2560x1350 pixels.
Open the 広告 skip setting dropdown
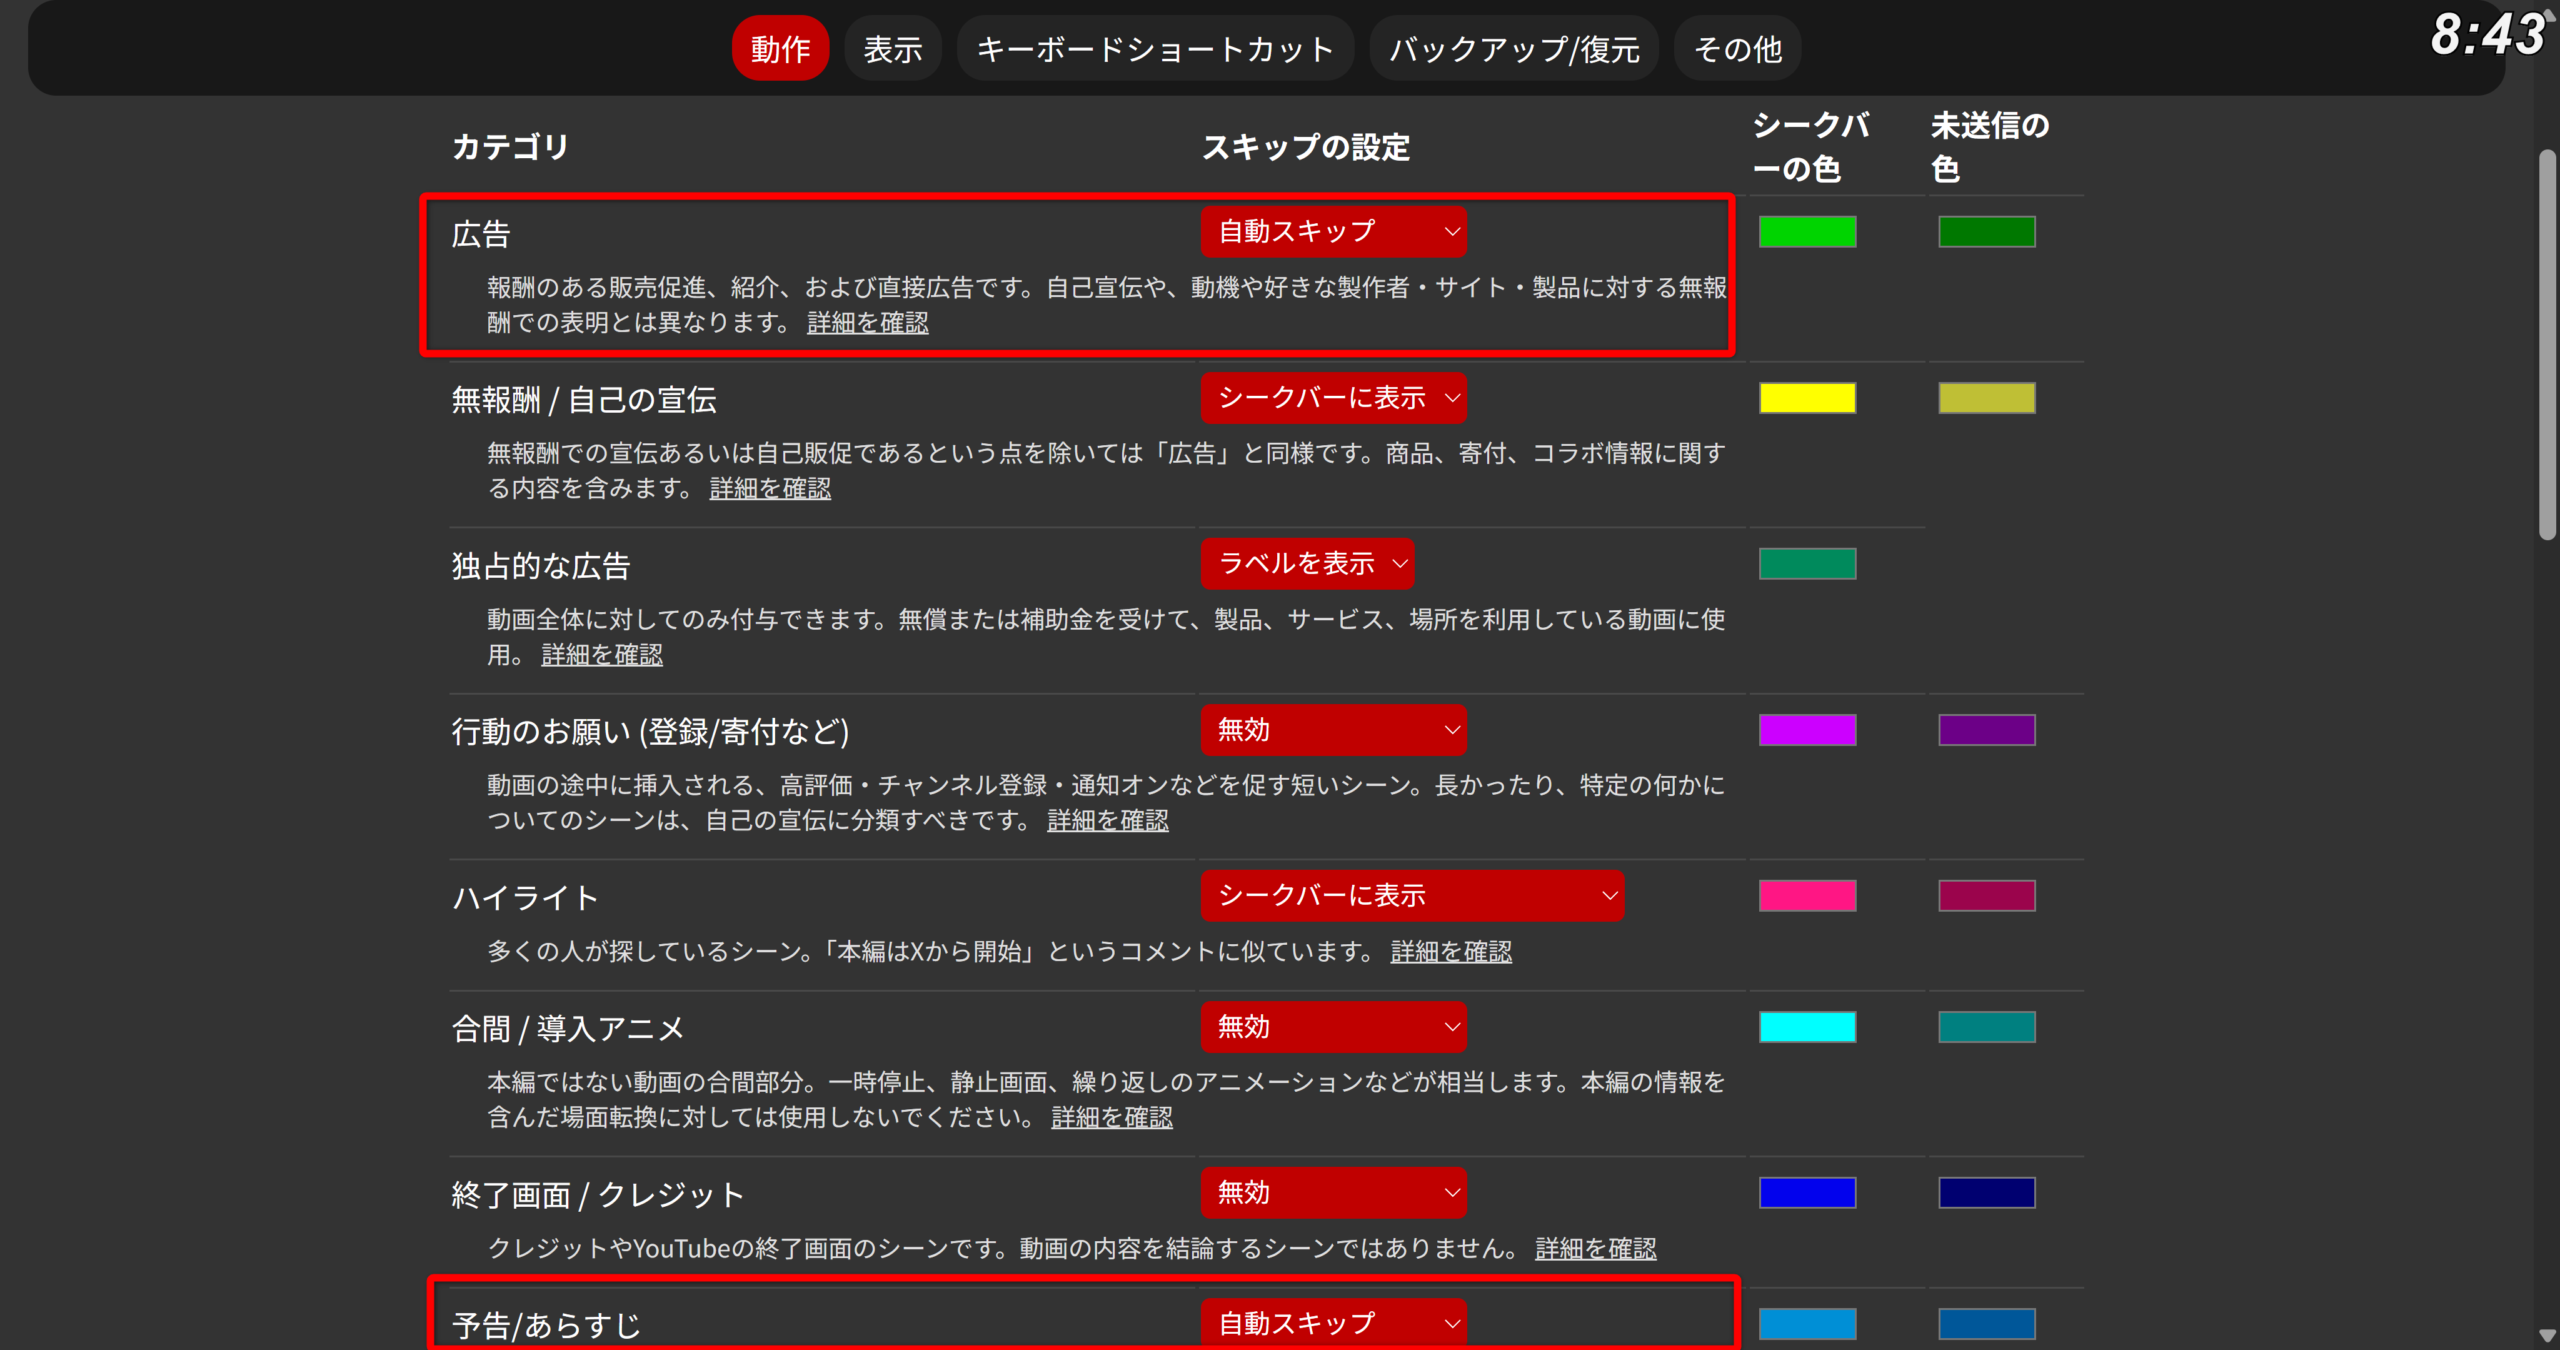(1333, 232)
